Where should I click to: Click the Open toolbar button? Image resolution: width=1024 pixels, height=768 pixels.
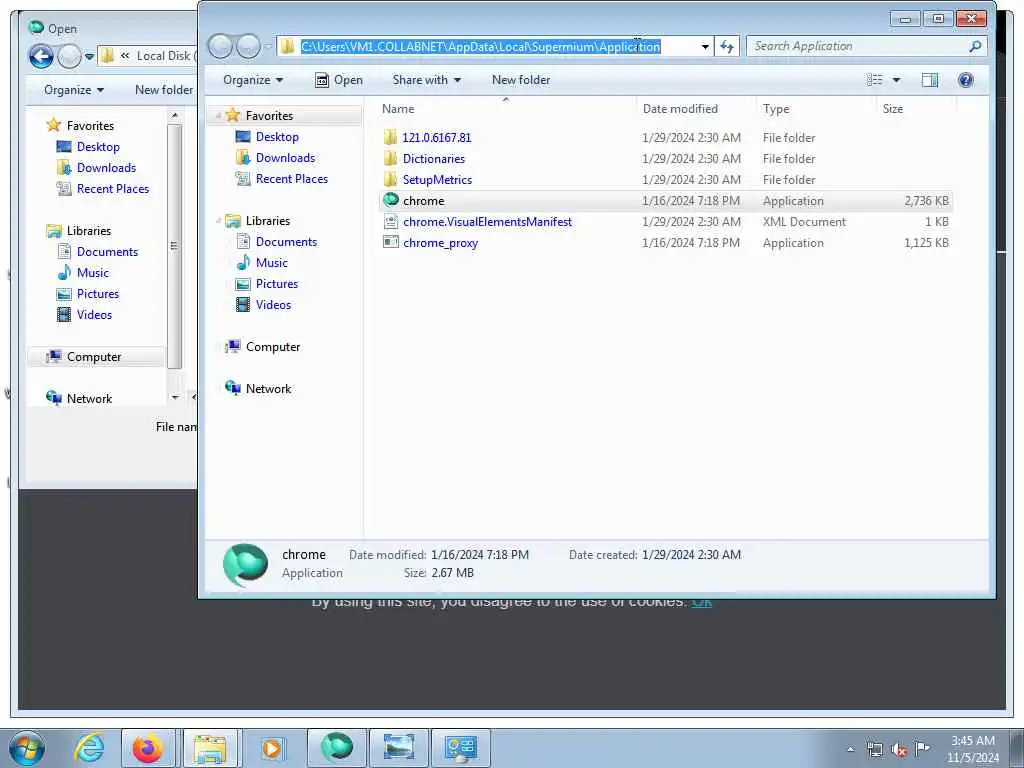pos(339,80)
